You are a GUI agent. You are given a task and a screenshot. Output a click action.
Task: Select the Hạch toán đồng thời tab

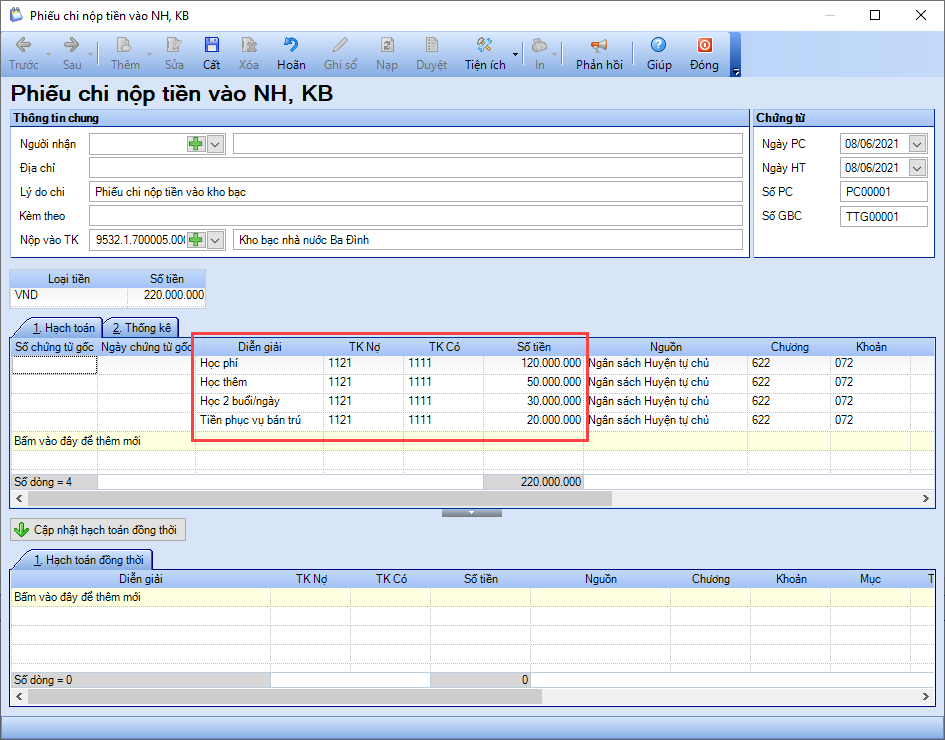[88, 560]
